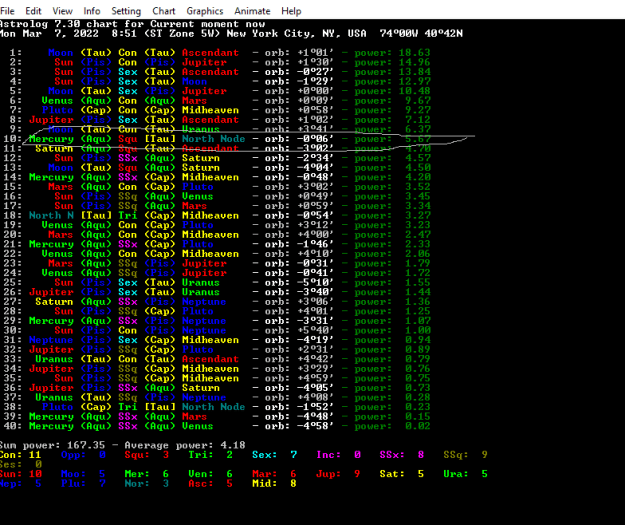625x525 pixels.
Task: Click the 'SSq: 9' aspect count
Action: pyautogui.click(x=466, y=454)
